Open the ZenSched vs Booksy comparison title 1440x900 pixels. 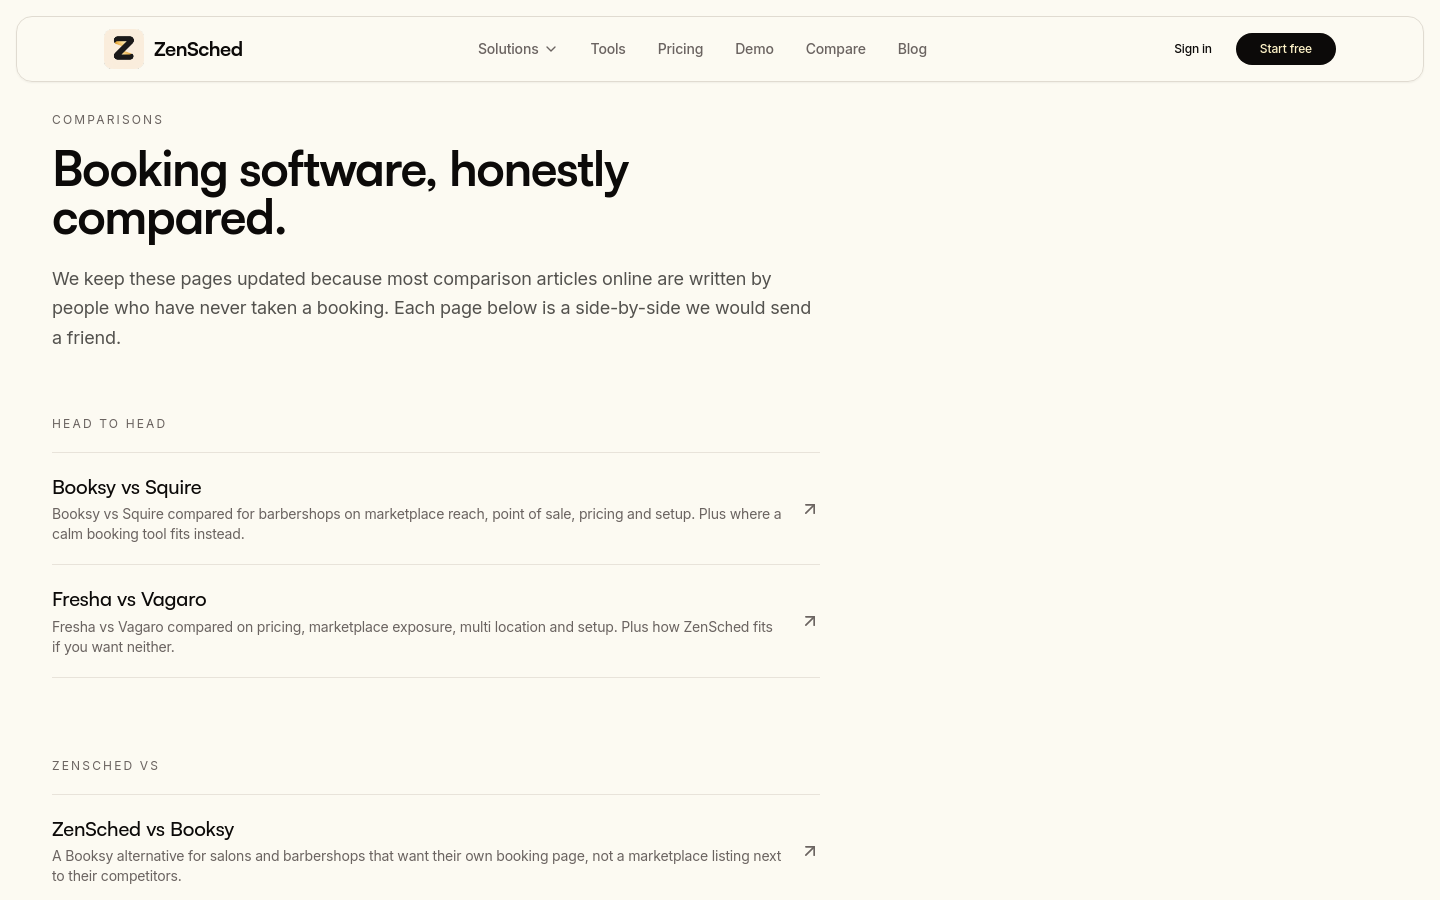tap(143, 829)
